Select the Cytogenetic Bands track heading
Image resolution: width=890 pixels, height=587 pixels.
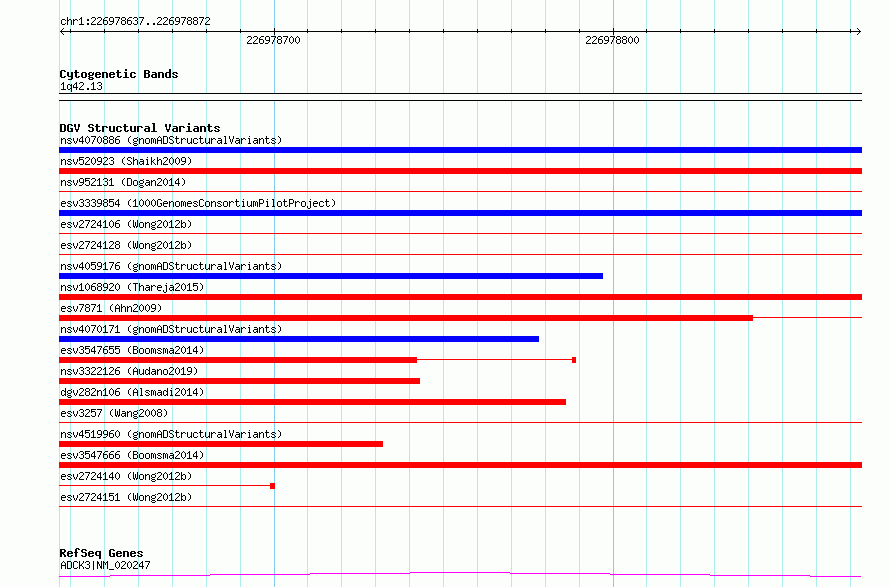click(119, 74)
